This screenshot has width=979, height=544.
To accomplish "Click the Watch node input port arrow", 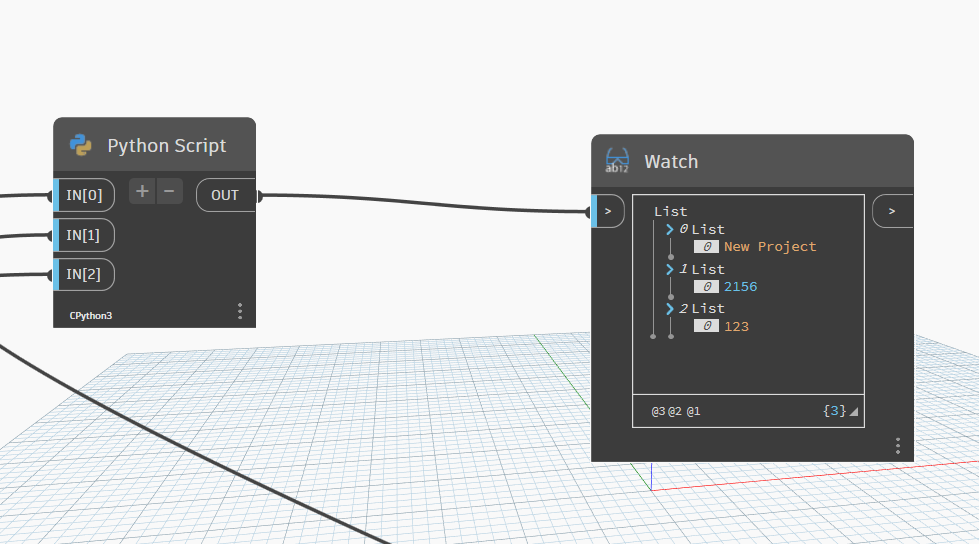I will pos(608,211).
